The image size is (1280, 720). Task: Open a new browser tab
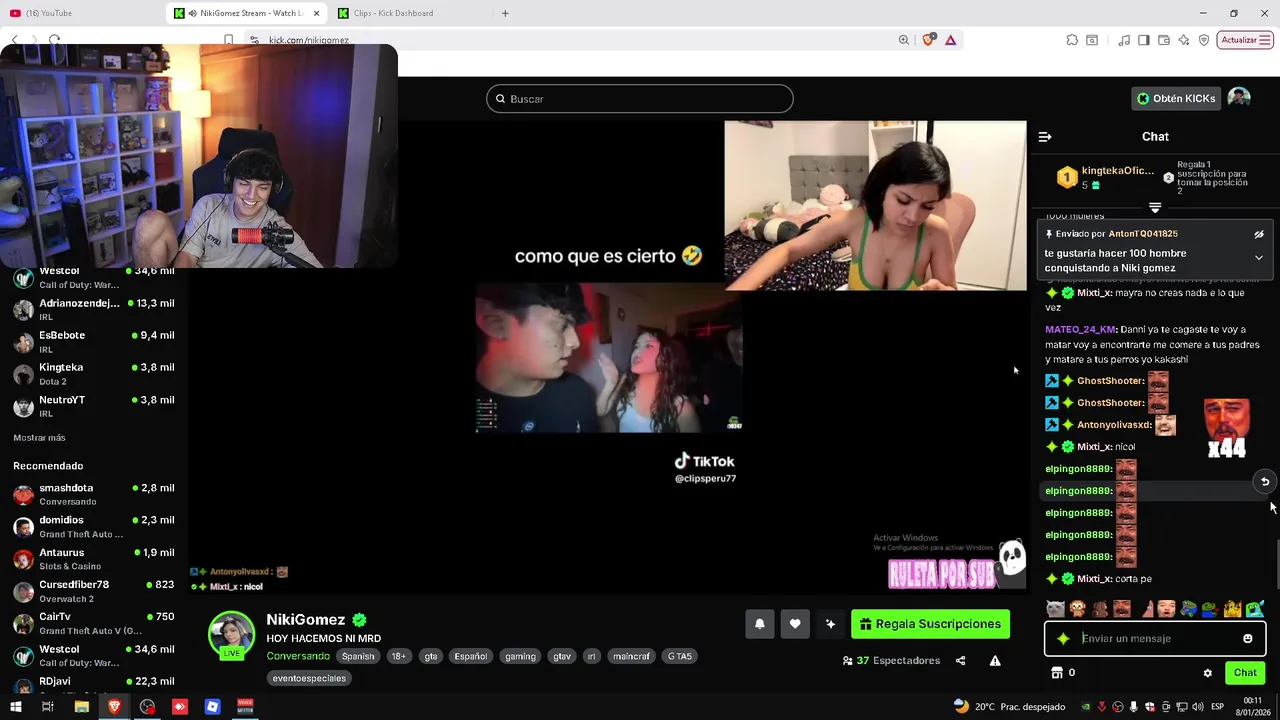(505, 13)
